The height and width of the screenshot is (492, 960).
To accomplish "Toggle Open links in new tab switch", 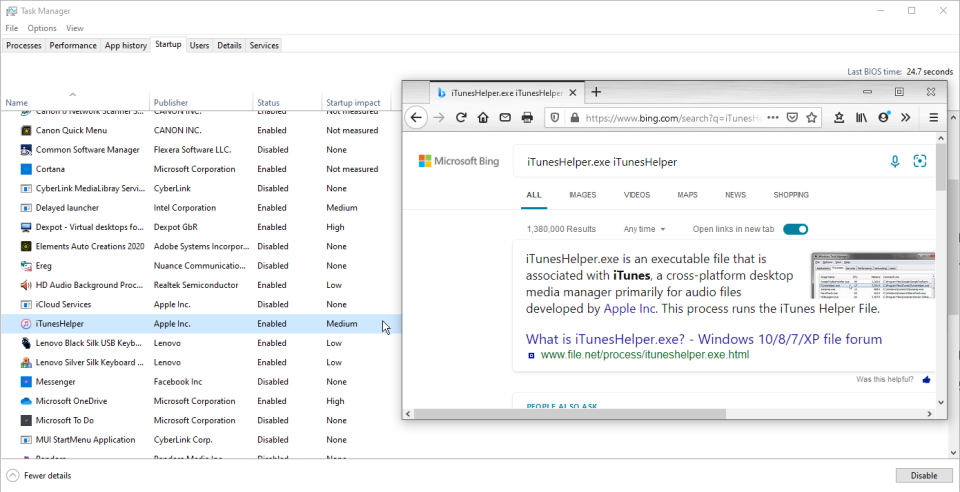I will tap(795, 229).
